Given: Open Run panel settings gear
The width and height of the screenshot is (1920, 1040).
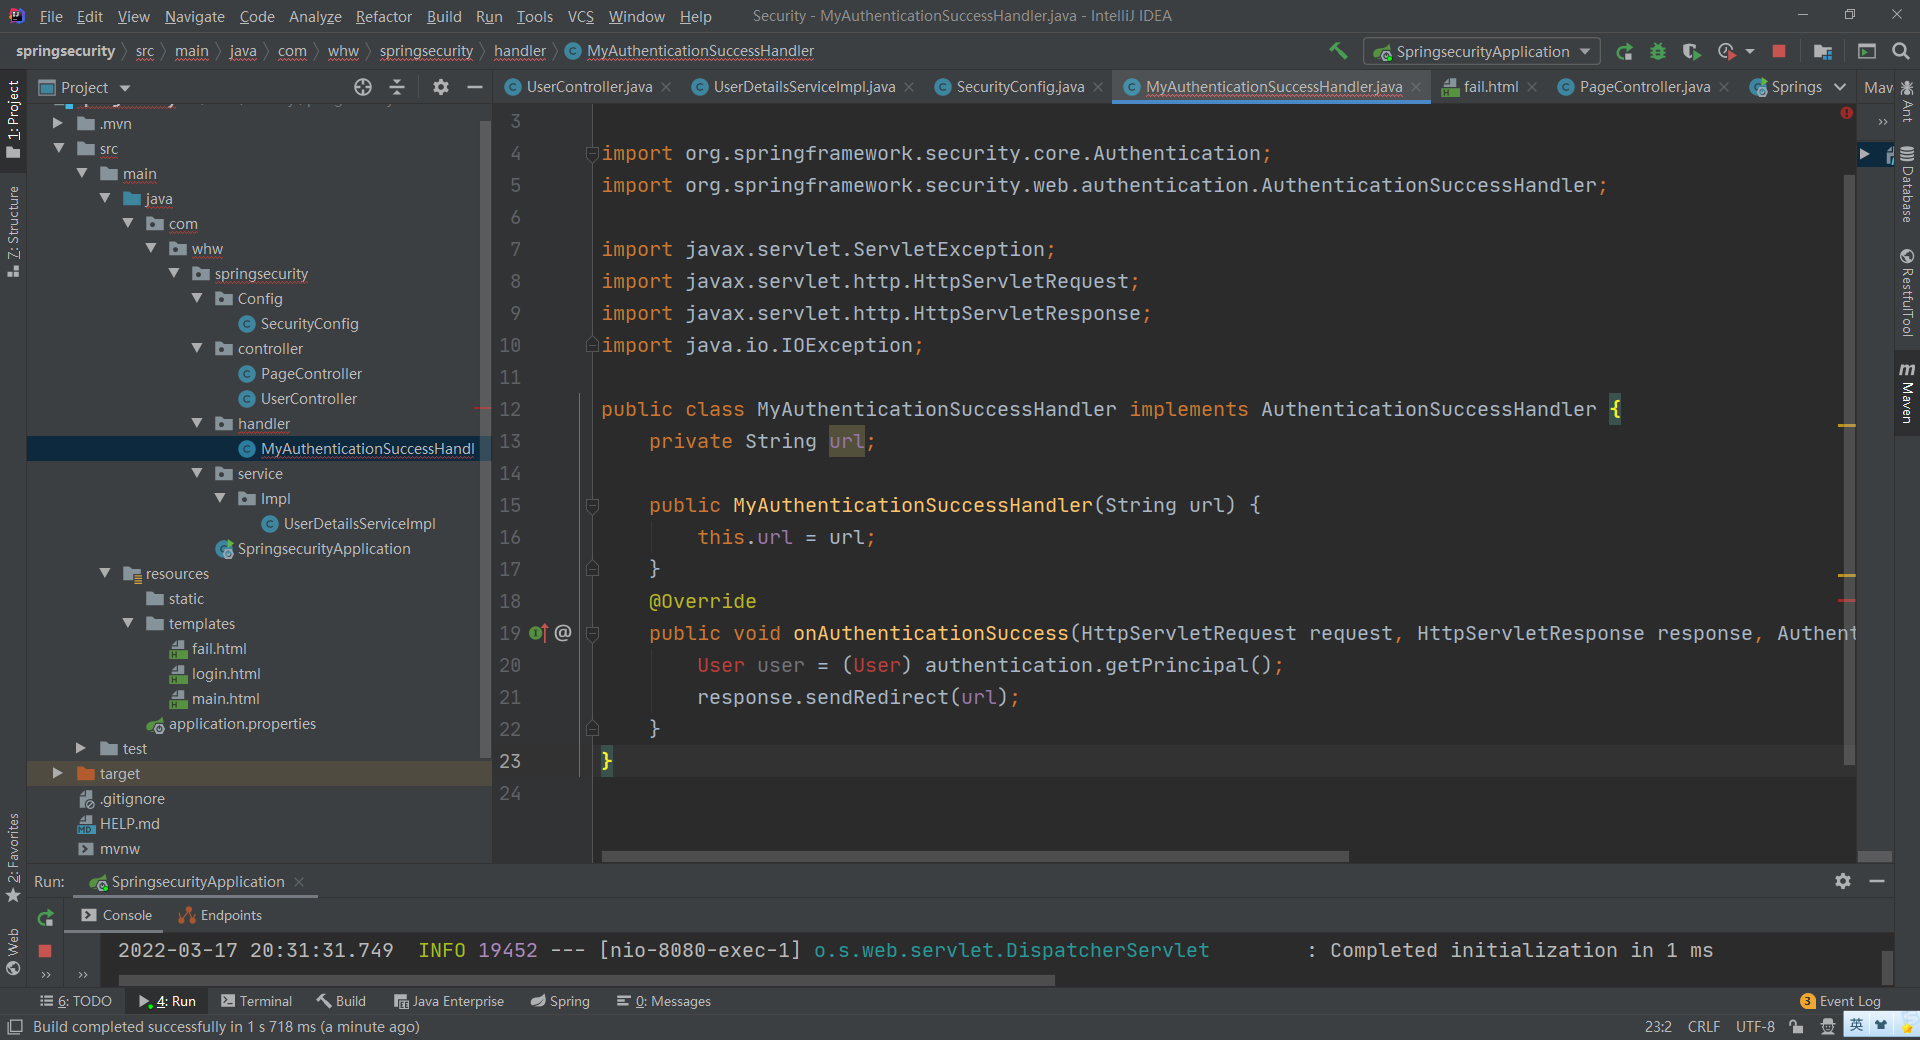Looking at the screenshot, I should click(1843, 881).
